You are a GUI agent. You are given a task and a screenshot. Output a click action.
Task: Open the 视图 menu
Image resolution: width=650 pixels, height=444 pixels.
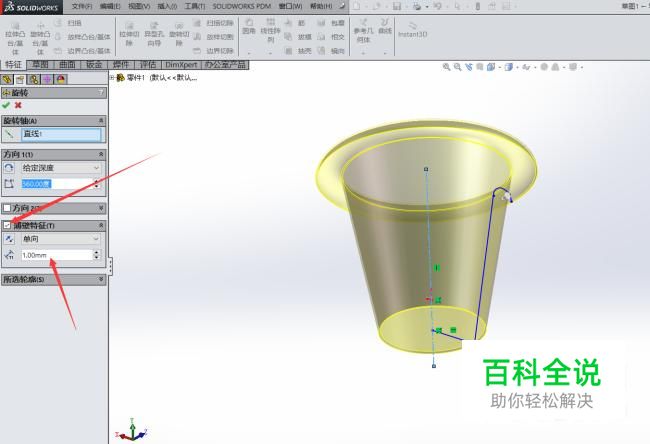pos(139,6)
